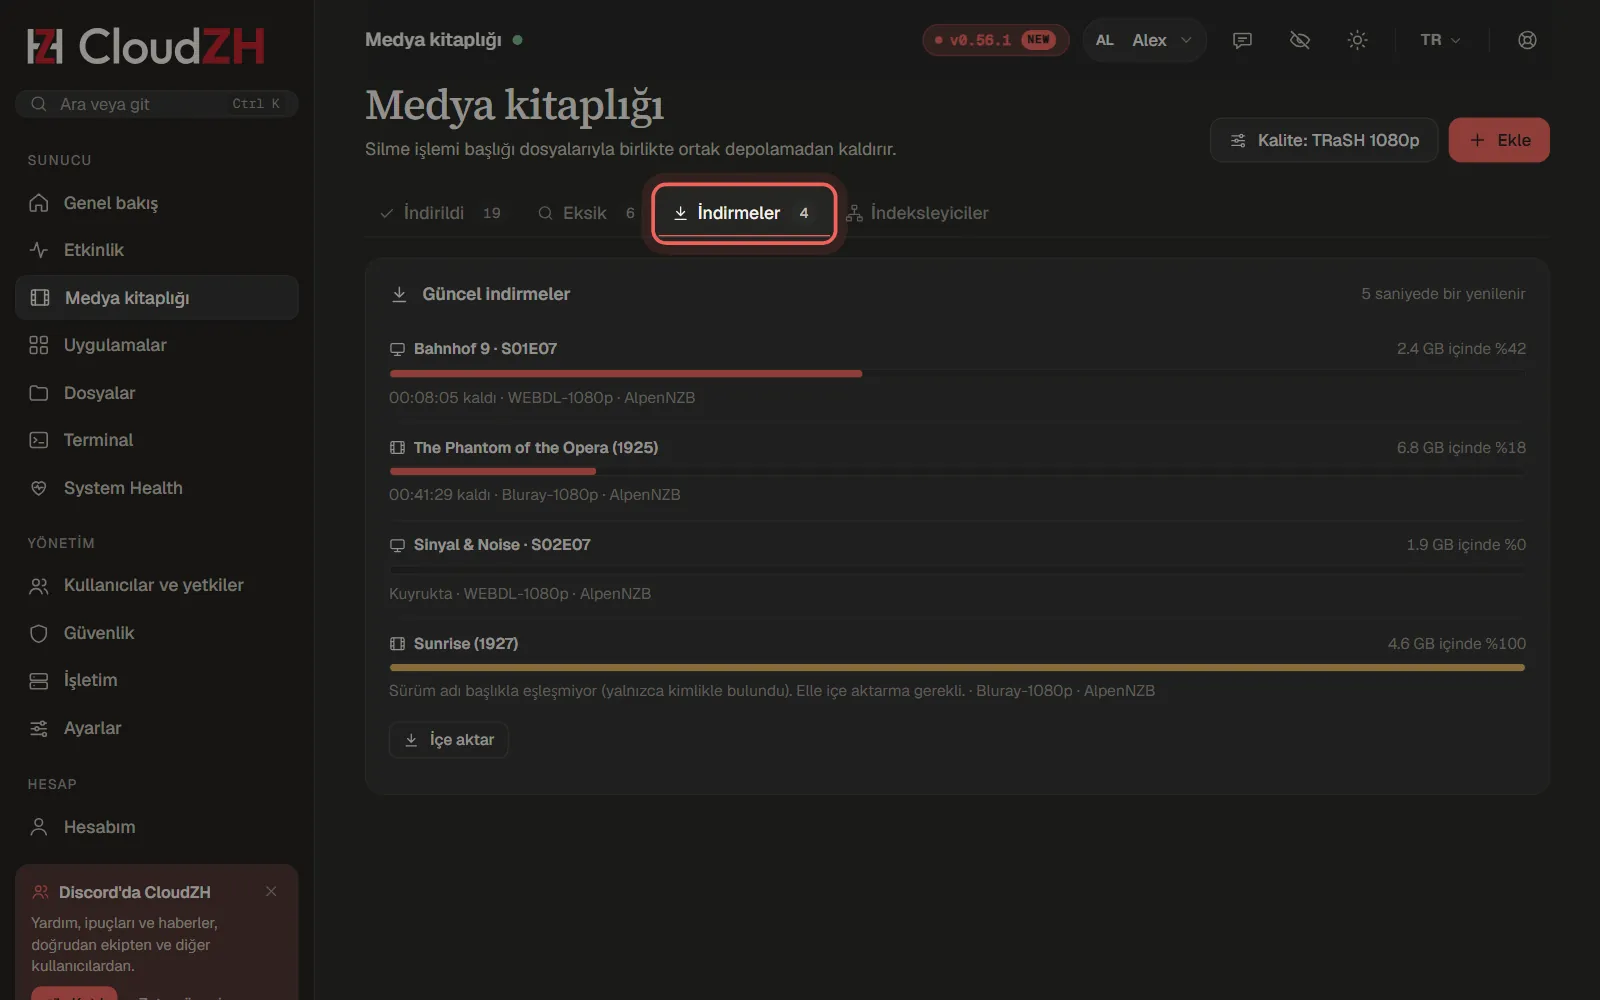
Task: Click the 6.8 GB içinde %18 status
Action: click(x=1461, y=448)
